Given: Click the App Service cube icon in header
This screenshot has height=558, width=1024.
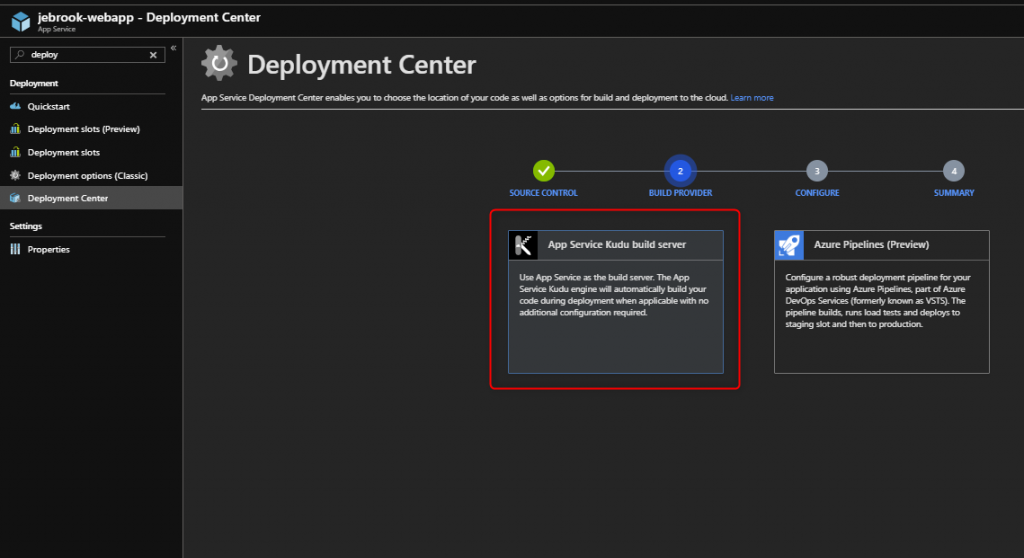Looking at the screenshot, I should click(20, 22).
